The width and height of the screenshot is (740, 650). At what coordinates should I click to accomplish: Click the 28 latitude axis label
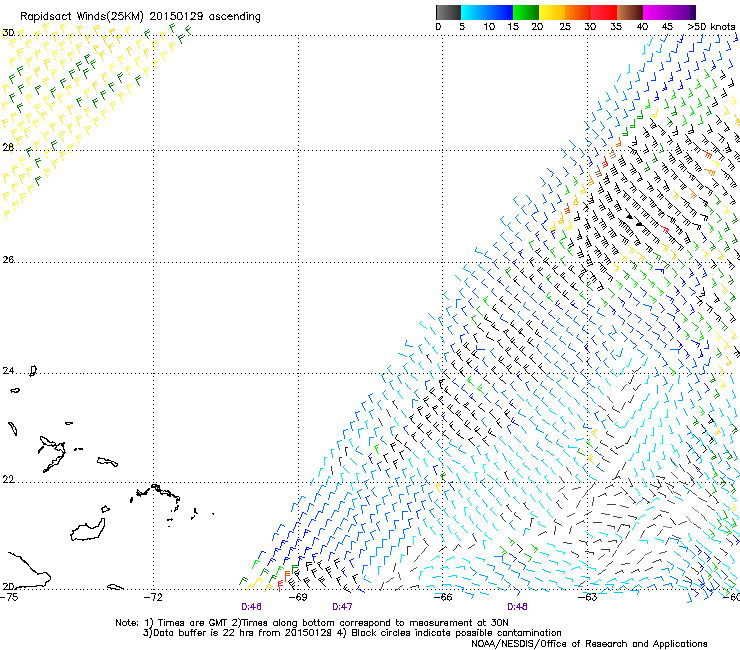[x=8, y=148]
